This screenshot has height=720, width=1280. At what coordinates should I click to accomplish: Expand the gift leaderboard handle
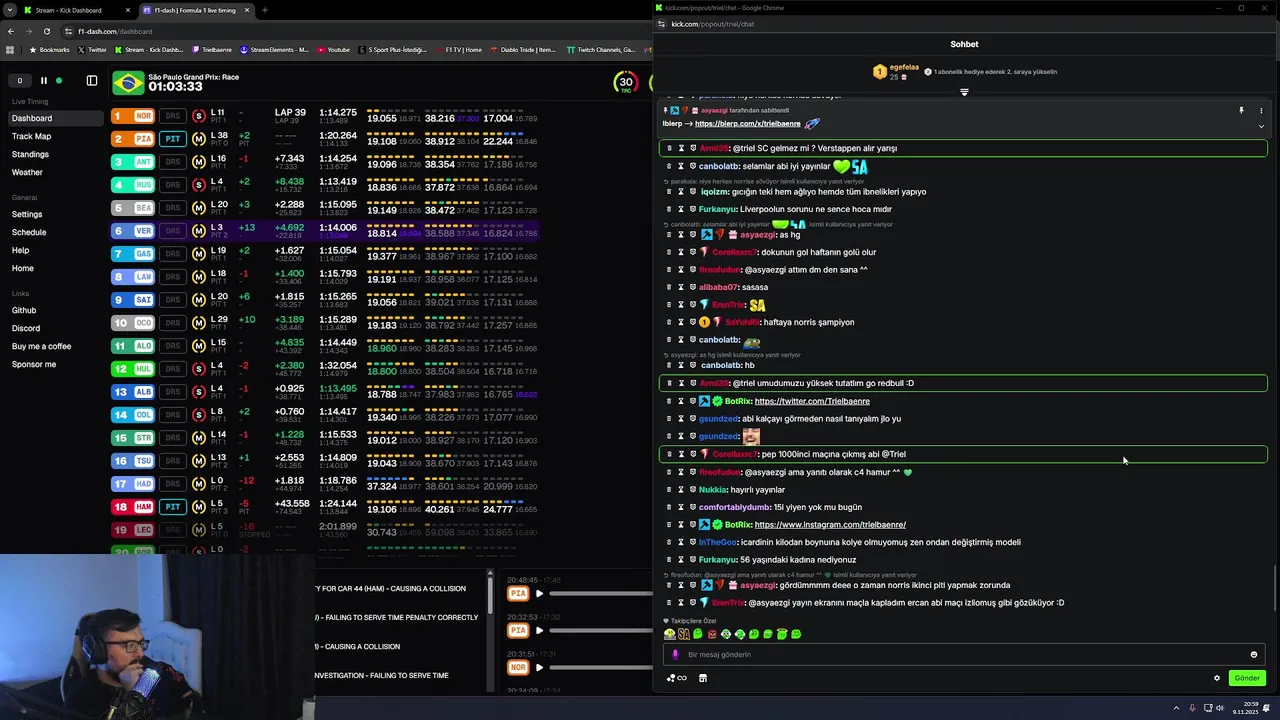(964, 92)
